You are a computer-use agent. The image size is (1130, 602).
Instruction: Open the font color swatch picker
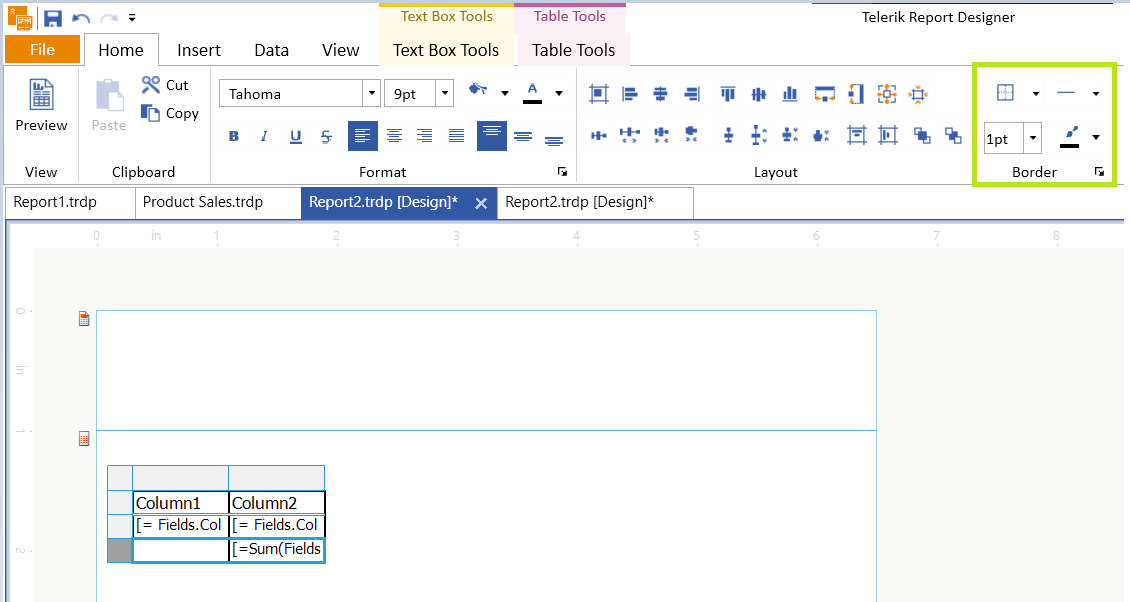coord(558,93)
